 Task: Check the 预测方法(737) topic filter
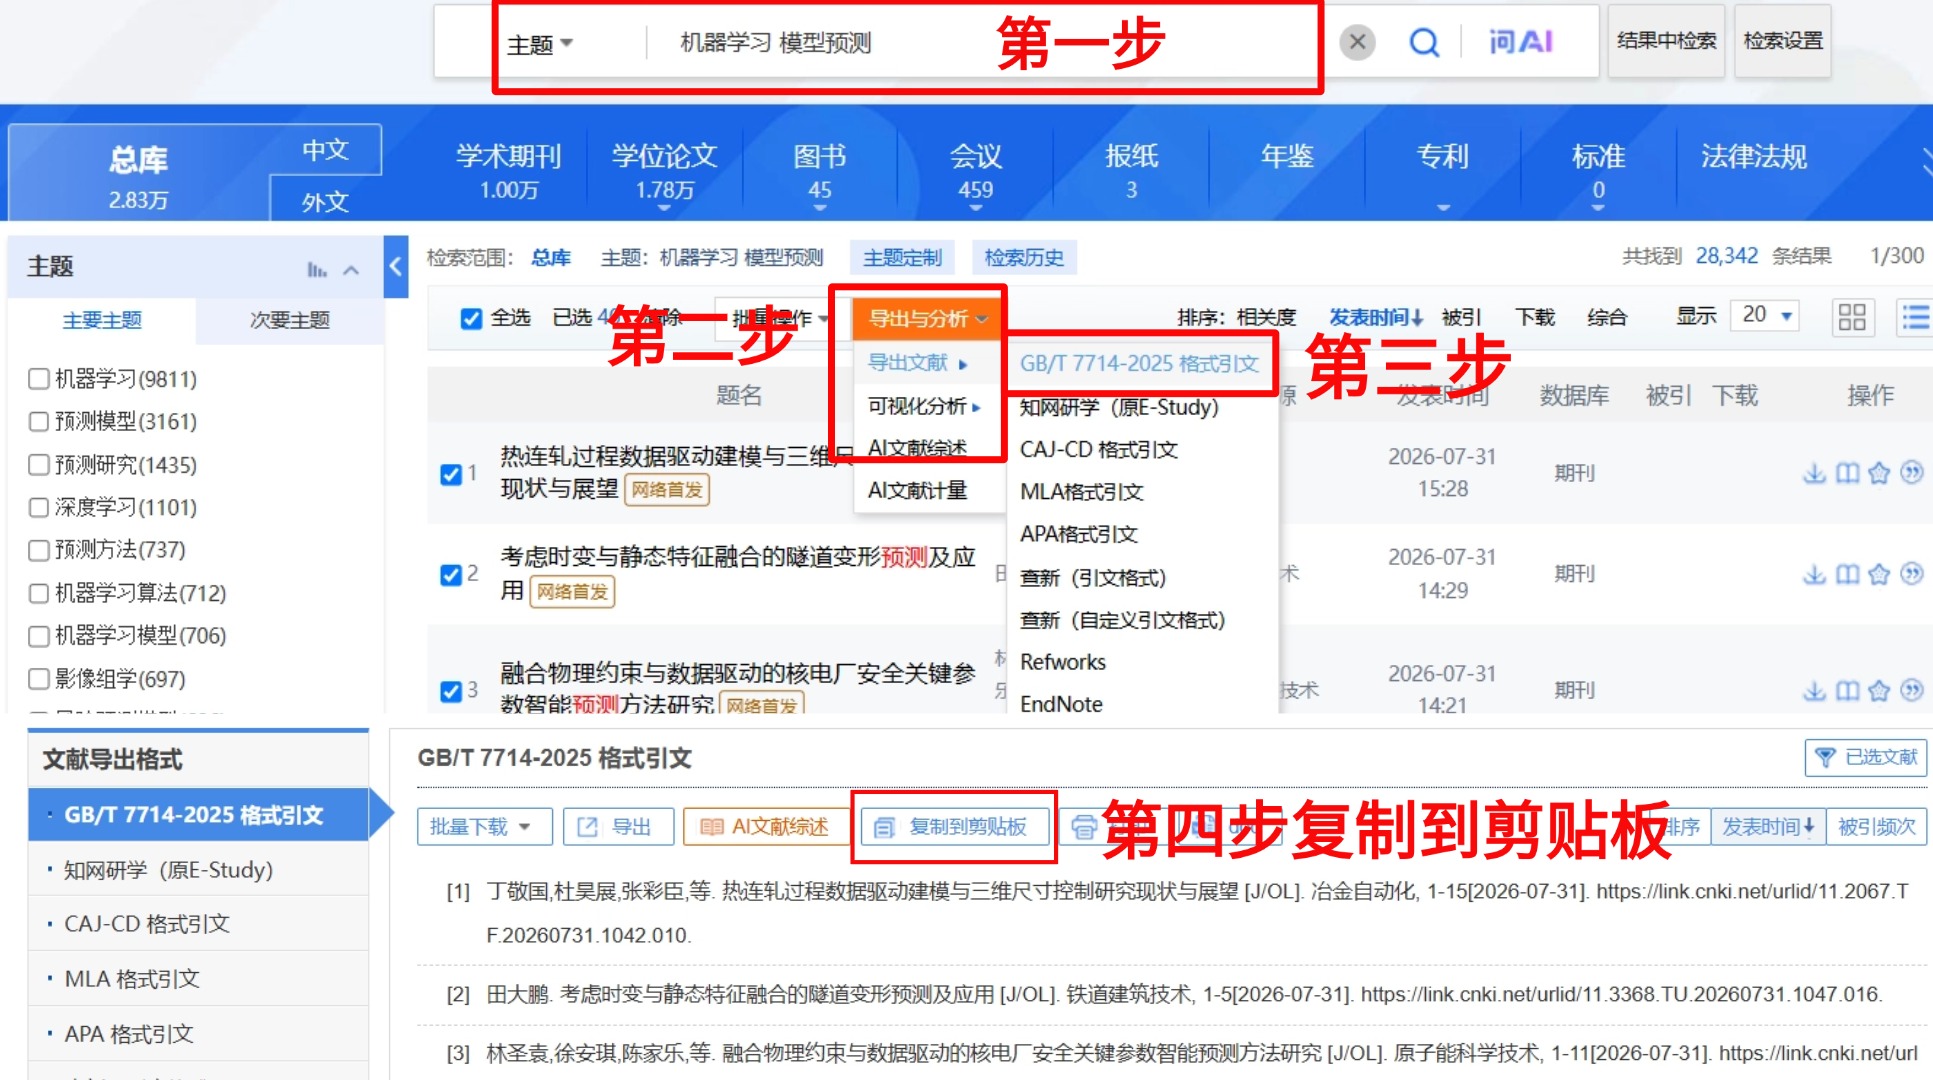tap(39, 550)
